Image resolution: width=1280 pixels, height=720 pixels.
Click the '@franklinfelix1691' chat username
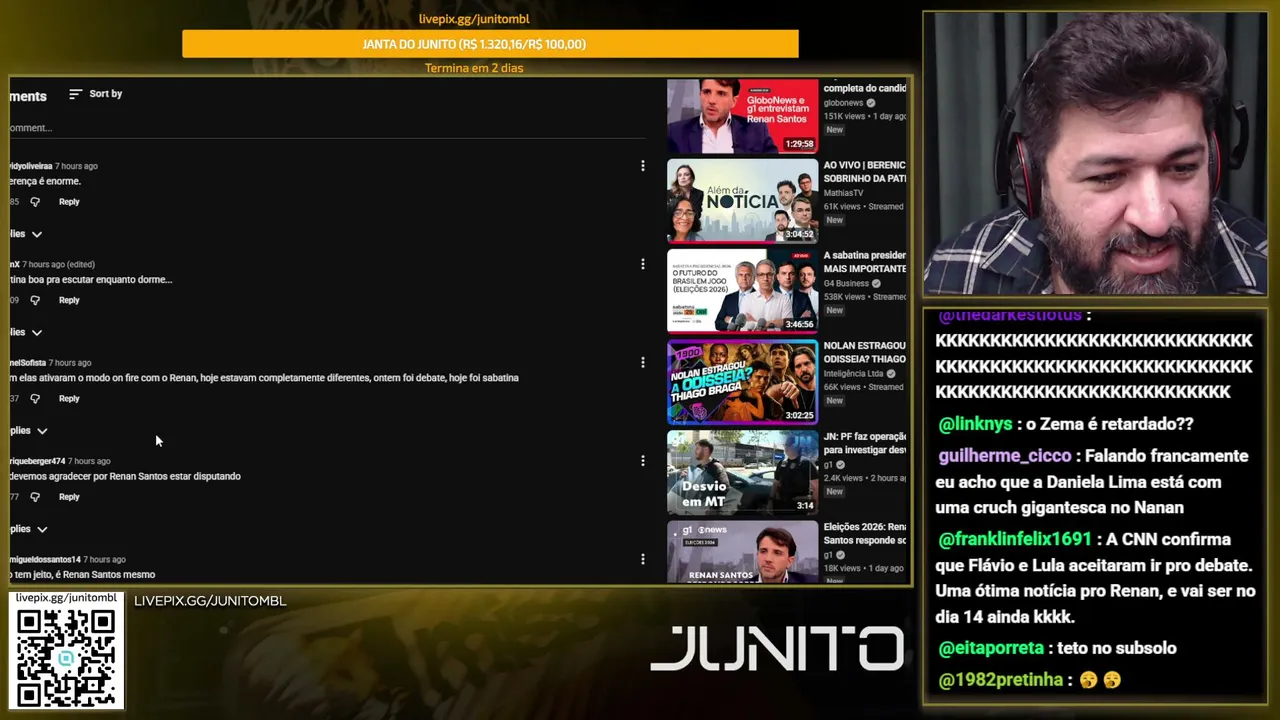pos(1015,539)
